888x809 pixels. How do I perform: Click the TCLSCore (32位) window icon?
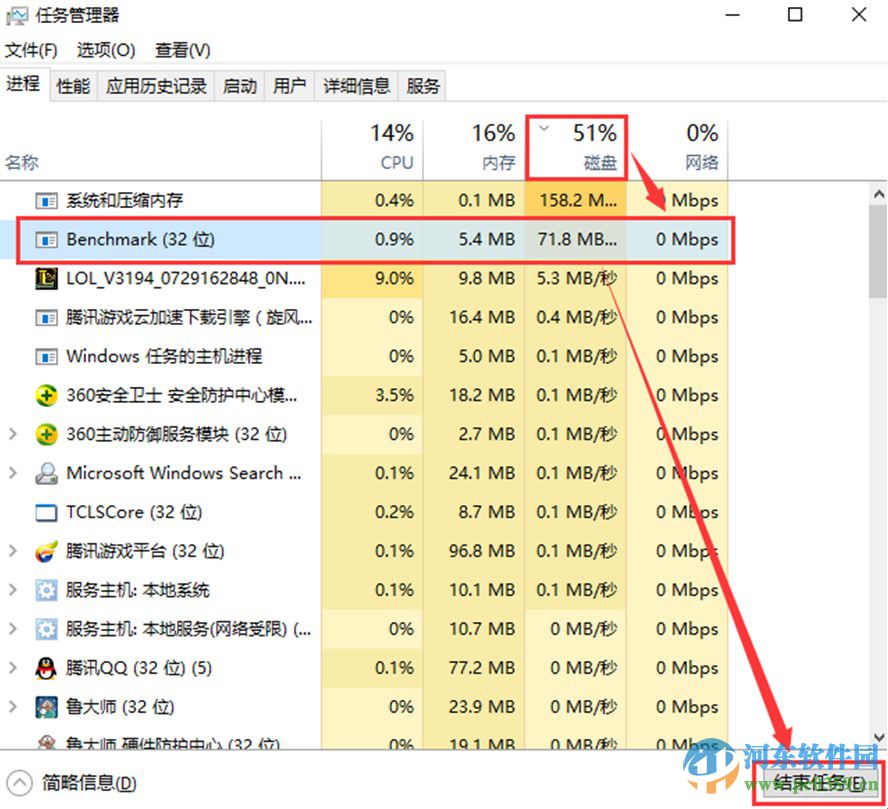click(47, 512)
